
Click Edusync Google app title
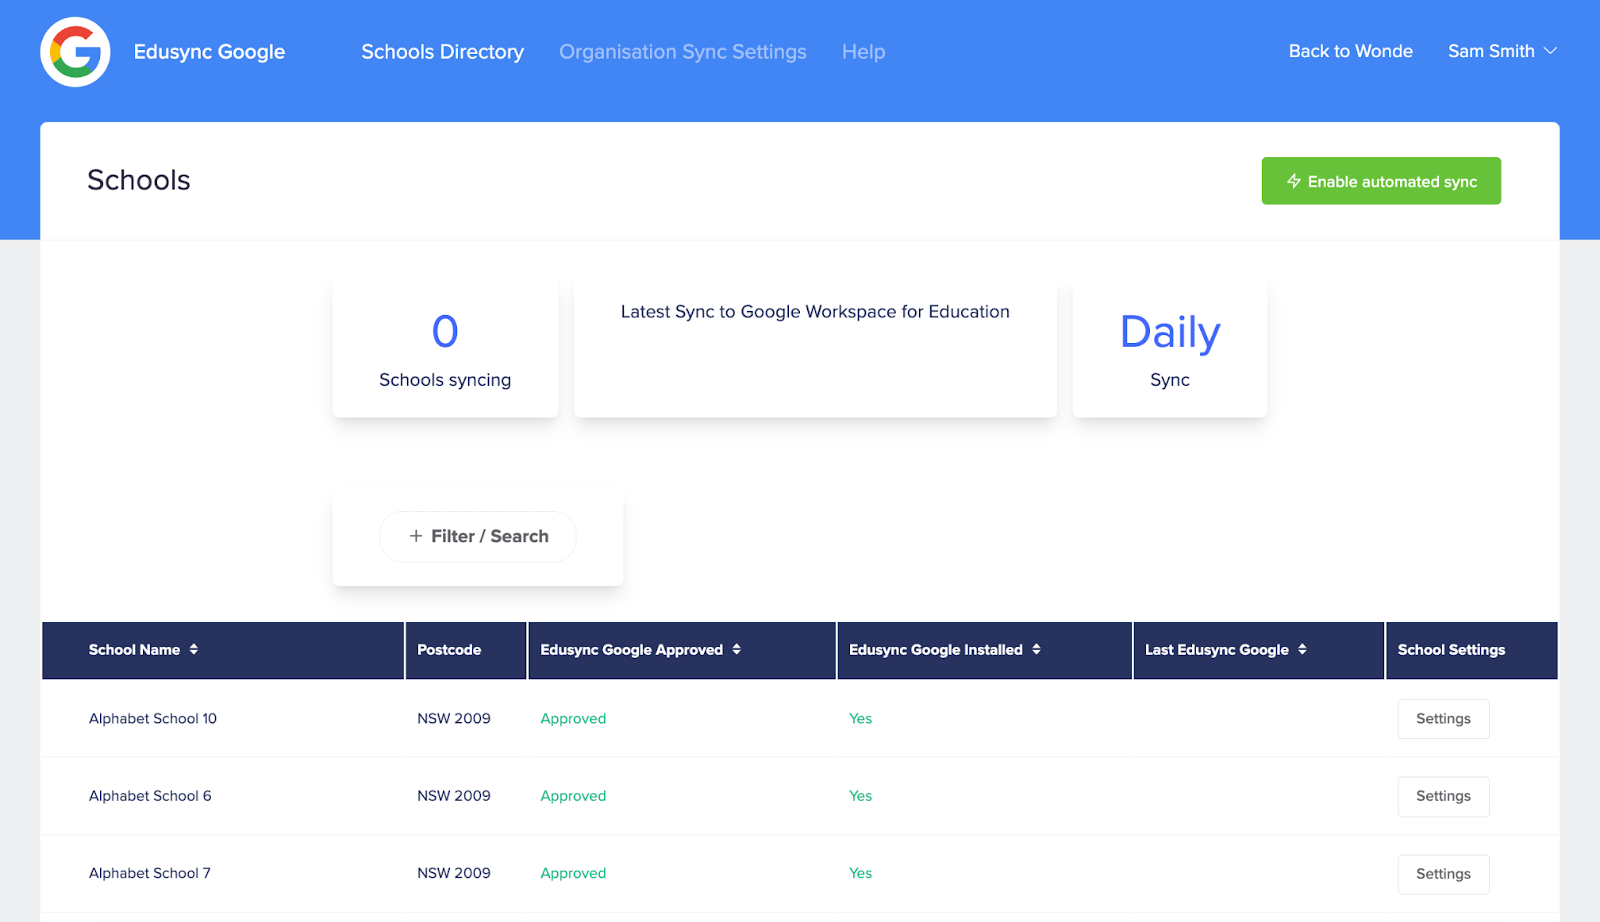(209, 52)
